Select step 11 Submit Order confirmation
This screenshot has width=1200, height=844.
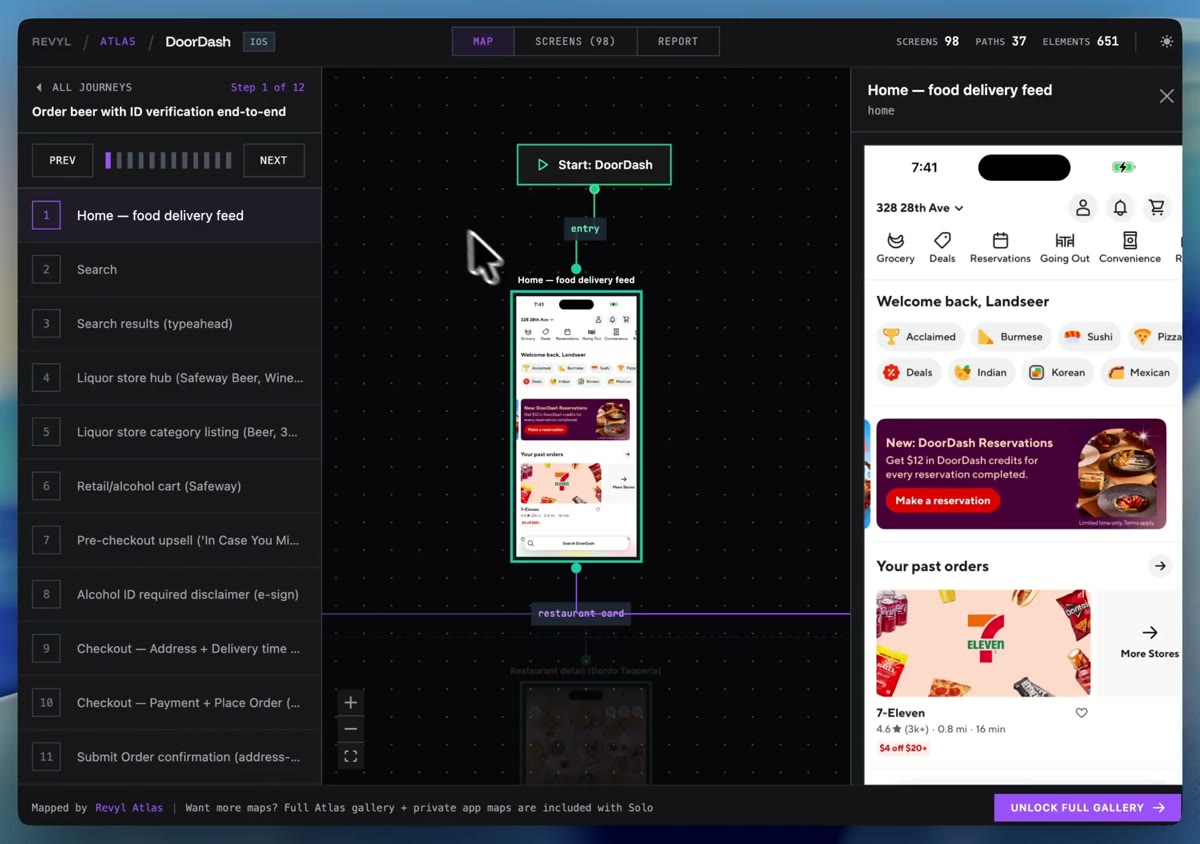(170, 757)
